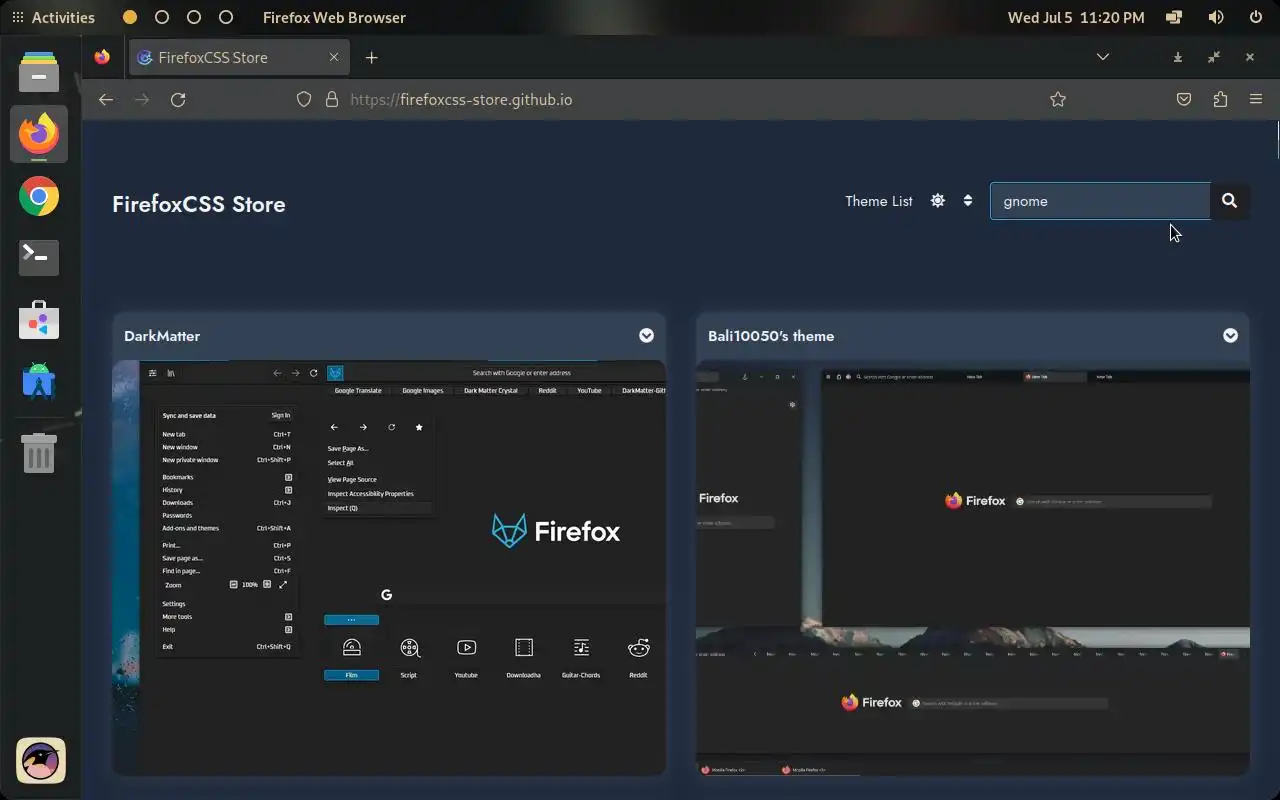Open the Firefox hamburger menu

(1256, 99)
